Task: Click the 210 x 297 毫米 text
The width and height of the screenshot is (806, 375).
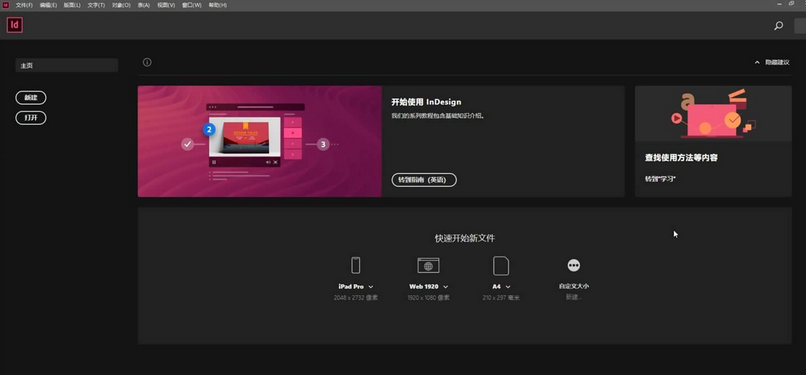Action: click(x=501, y=297)
